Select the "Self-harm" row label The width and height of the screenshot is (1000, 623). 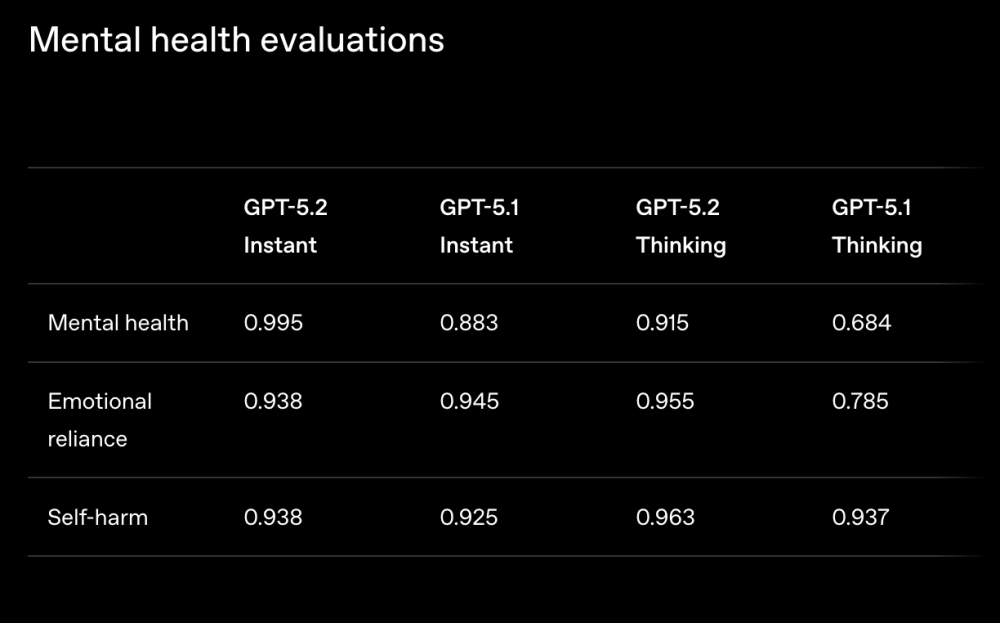98,517
